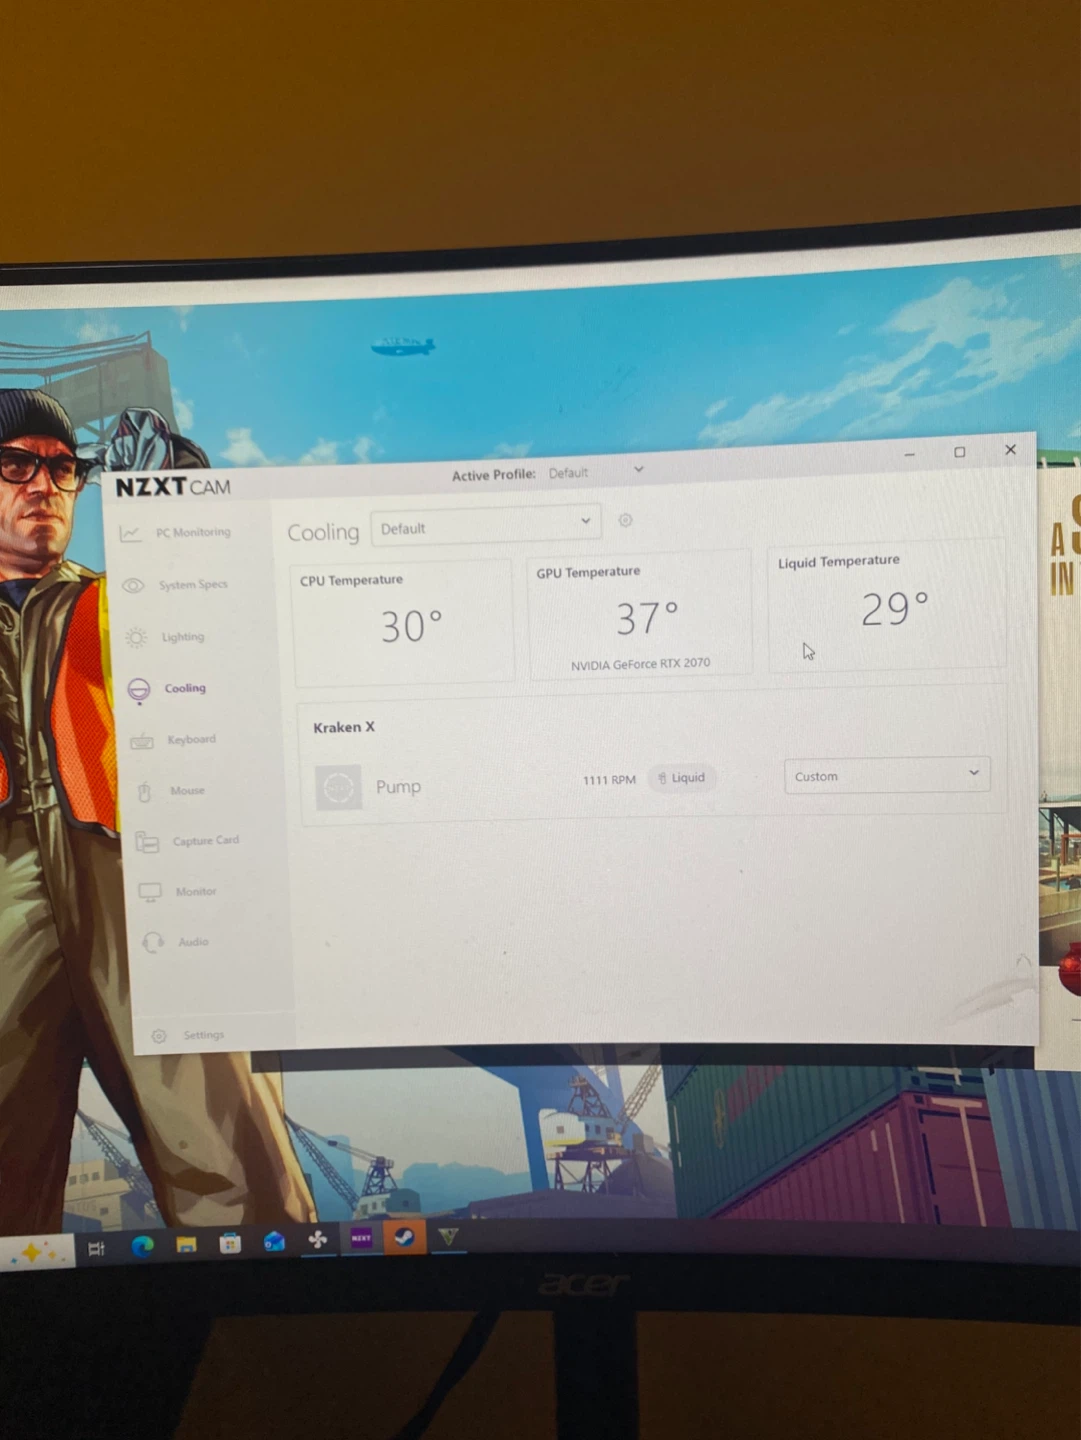Open the Cooling Default profile combo box
The width and height of the screenshot is (1081, 1440).
[x=485, y=526]
